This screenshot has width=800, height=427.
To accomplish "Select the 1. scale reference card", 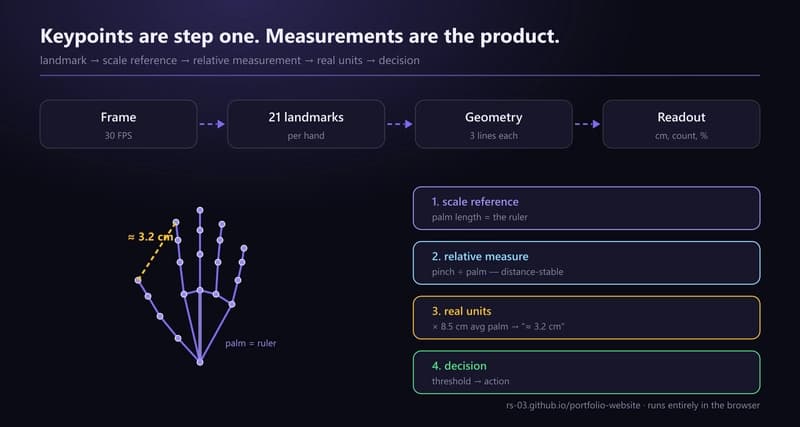I will tap(586, 208).
